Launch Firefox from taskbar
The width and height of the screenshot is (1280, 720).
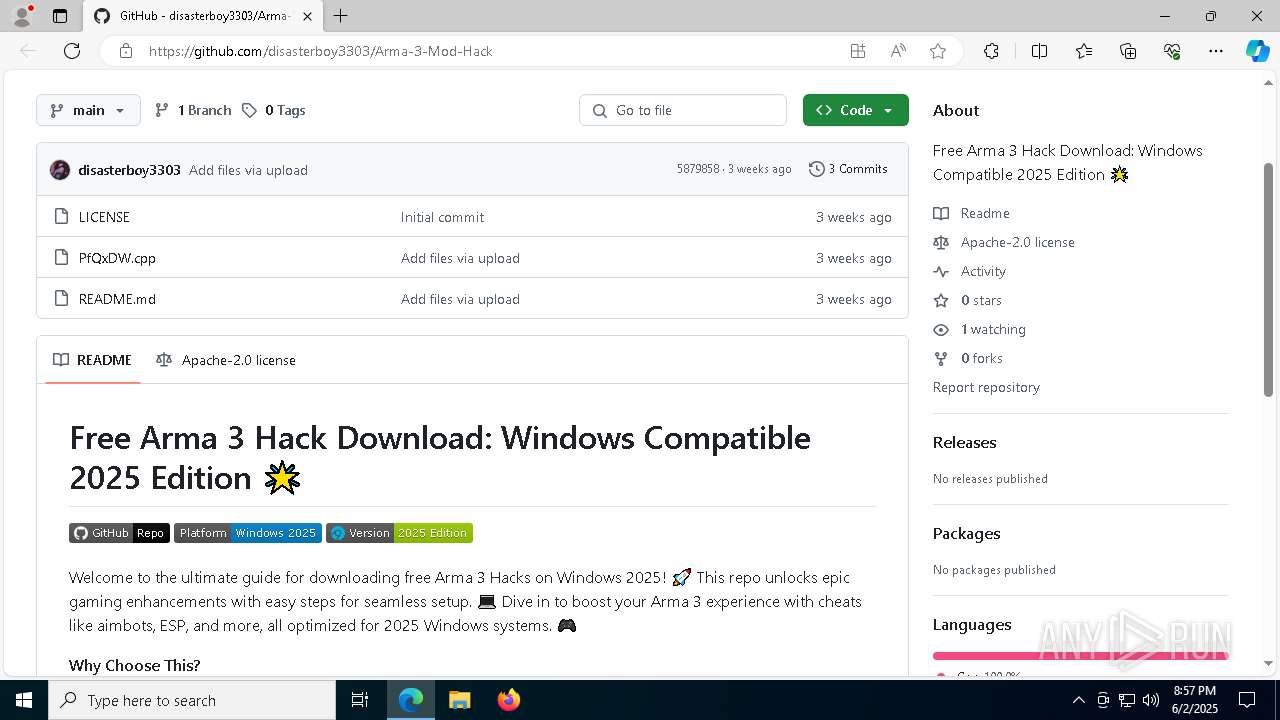coord(508,700)
